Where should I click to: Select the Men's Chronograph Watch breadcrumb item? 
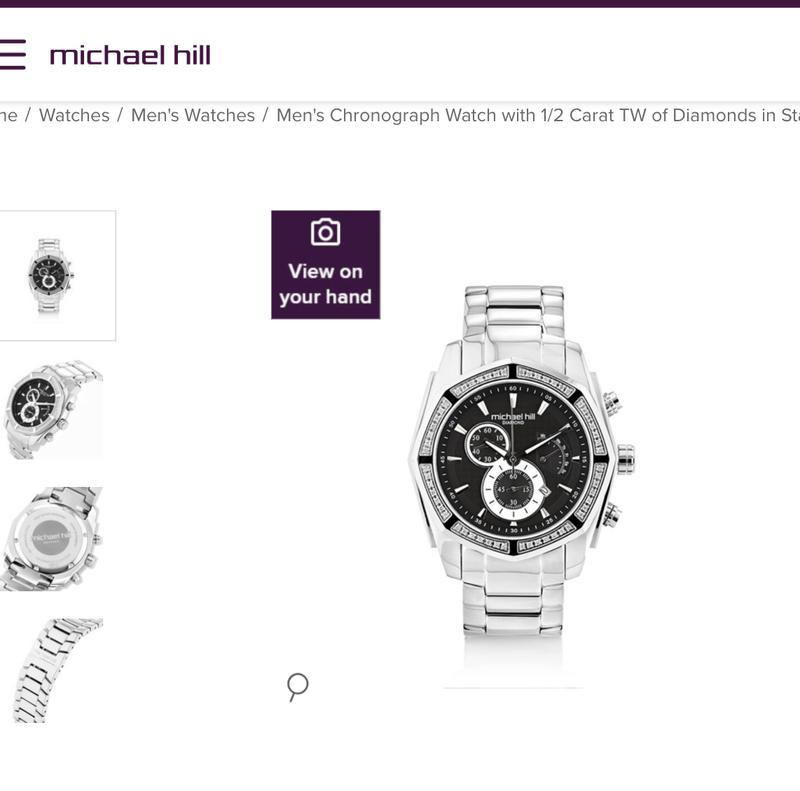(538, 115)
